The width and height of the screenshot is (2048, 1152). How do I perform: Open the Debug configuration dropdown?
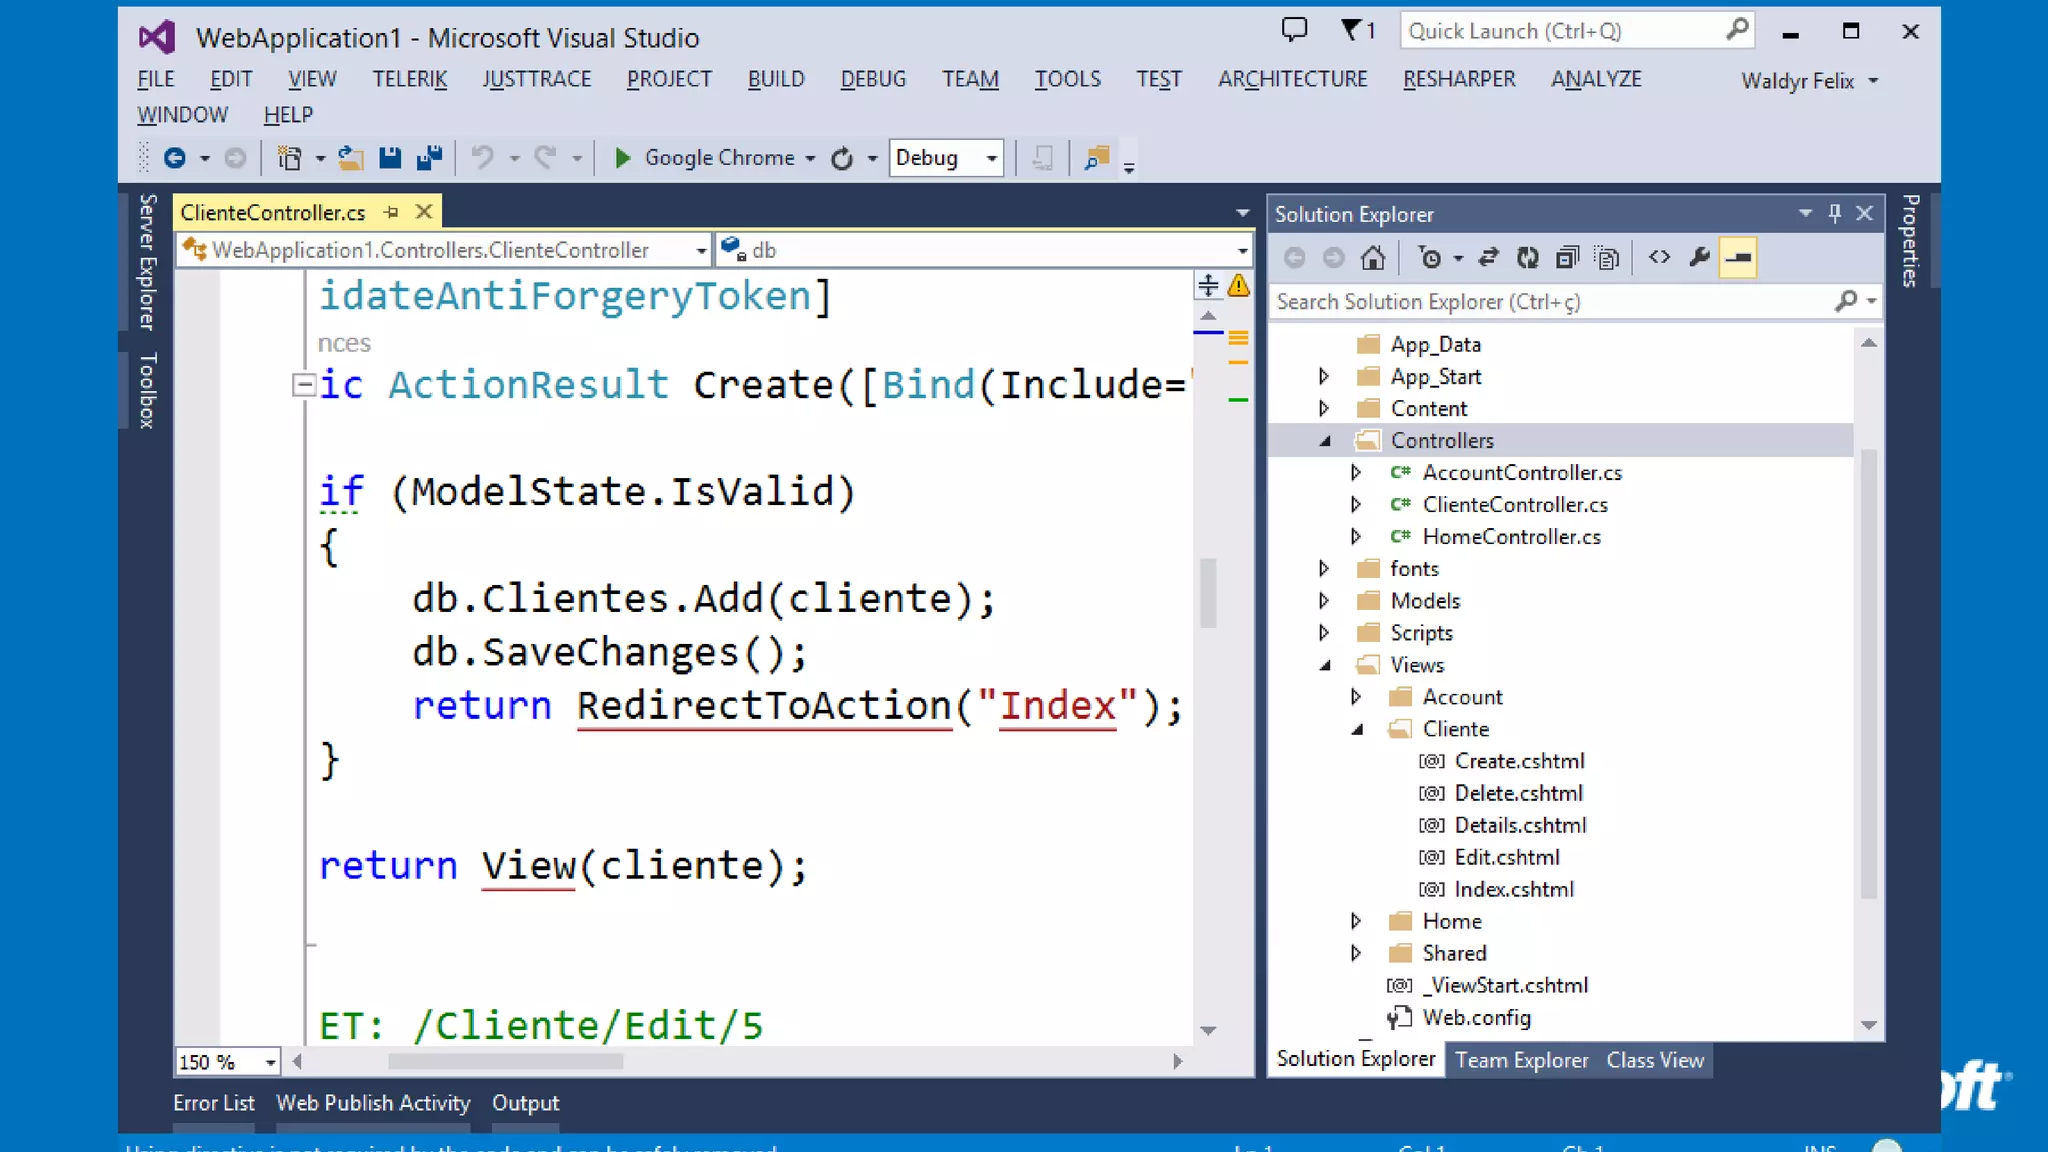tap(991, 158)
